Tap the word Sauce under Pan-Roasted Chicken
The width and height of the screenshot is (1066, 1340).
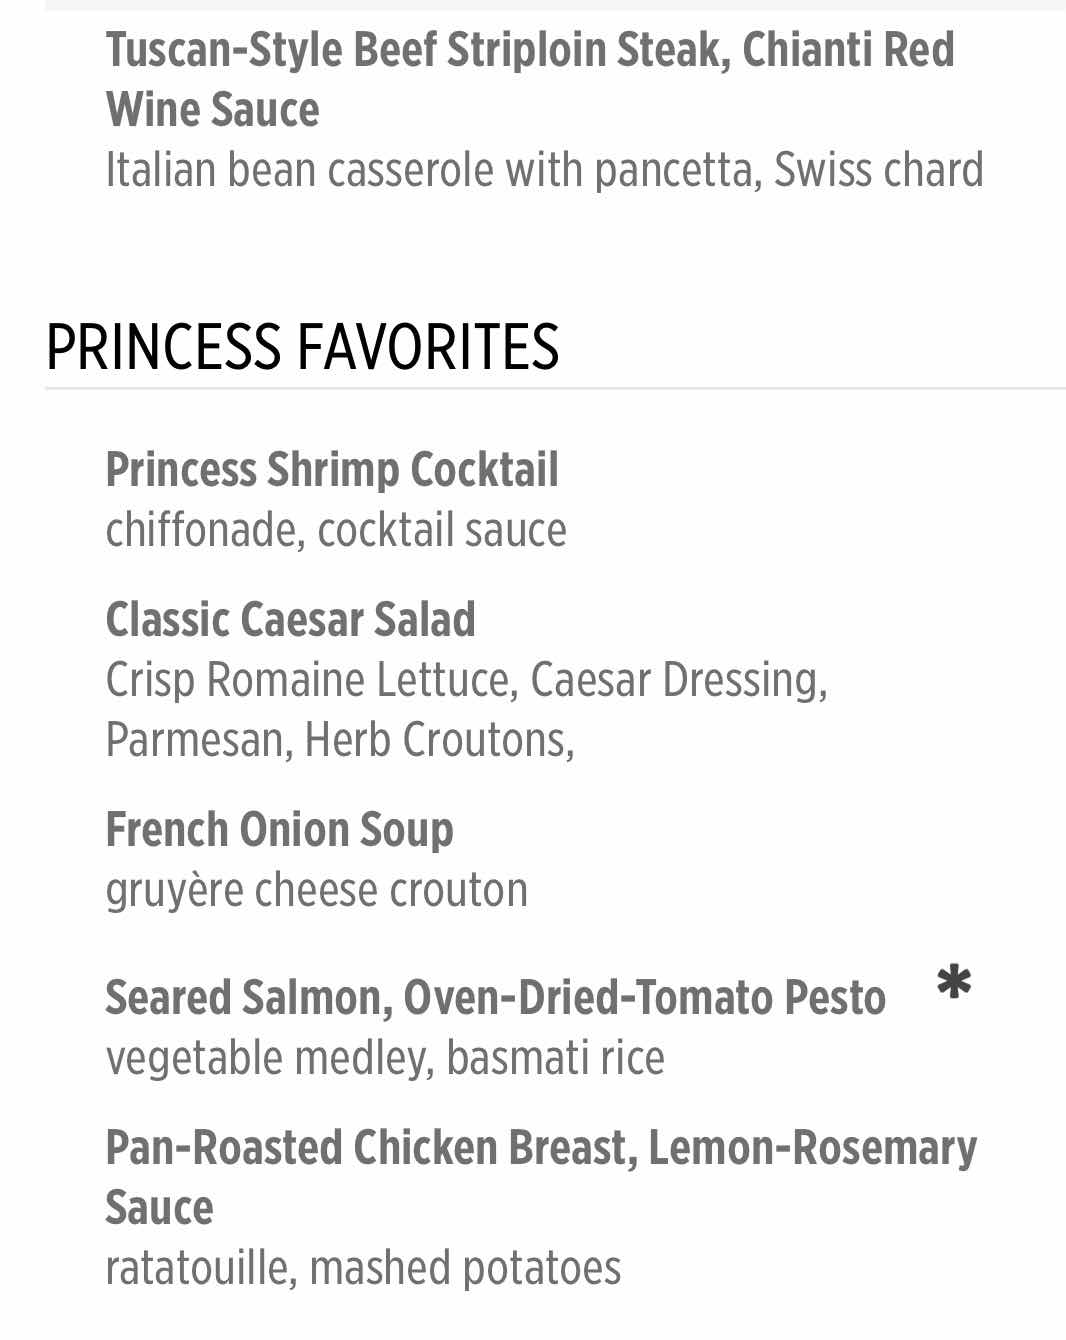159,1207
